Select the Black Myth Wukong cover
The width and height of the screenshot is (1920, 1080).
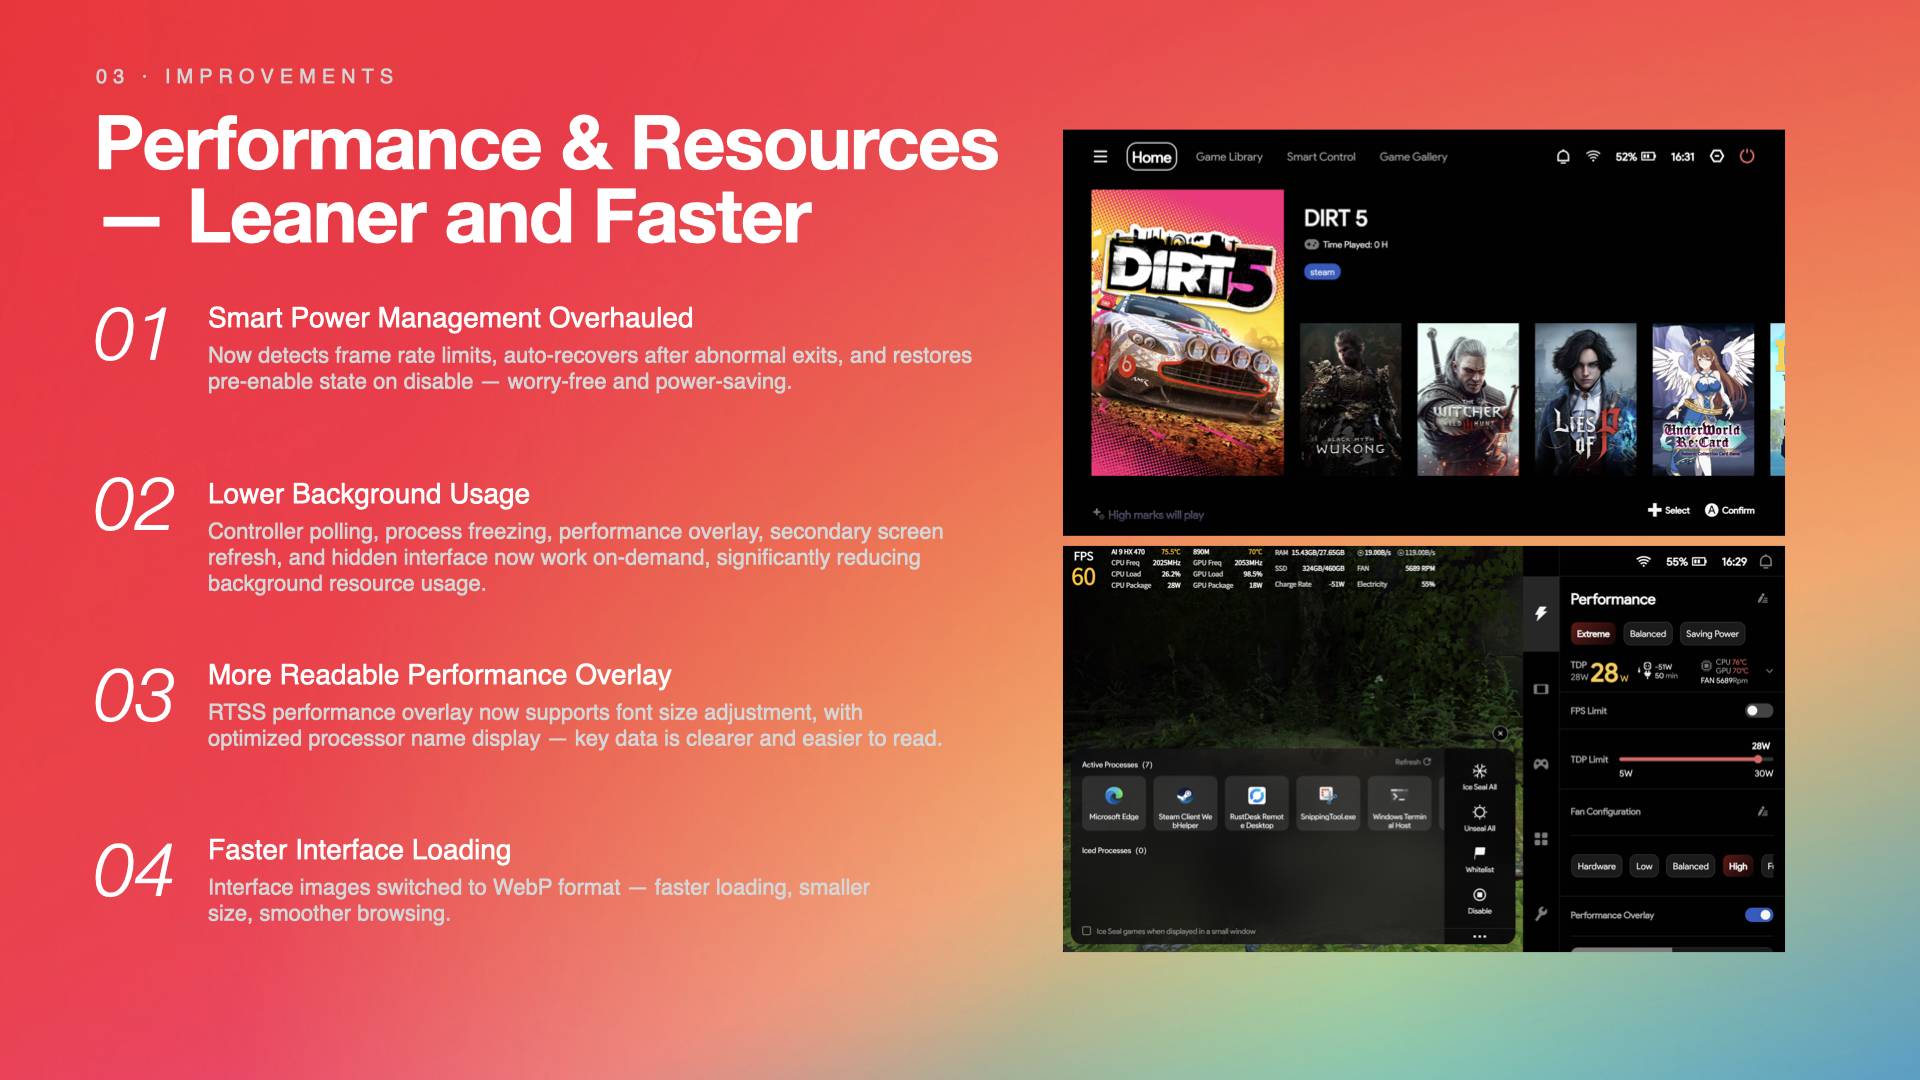1350,399
